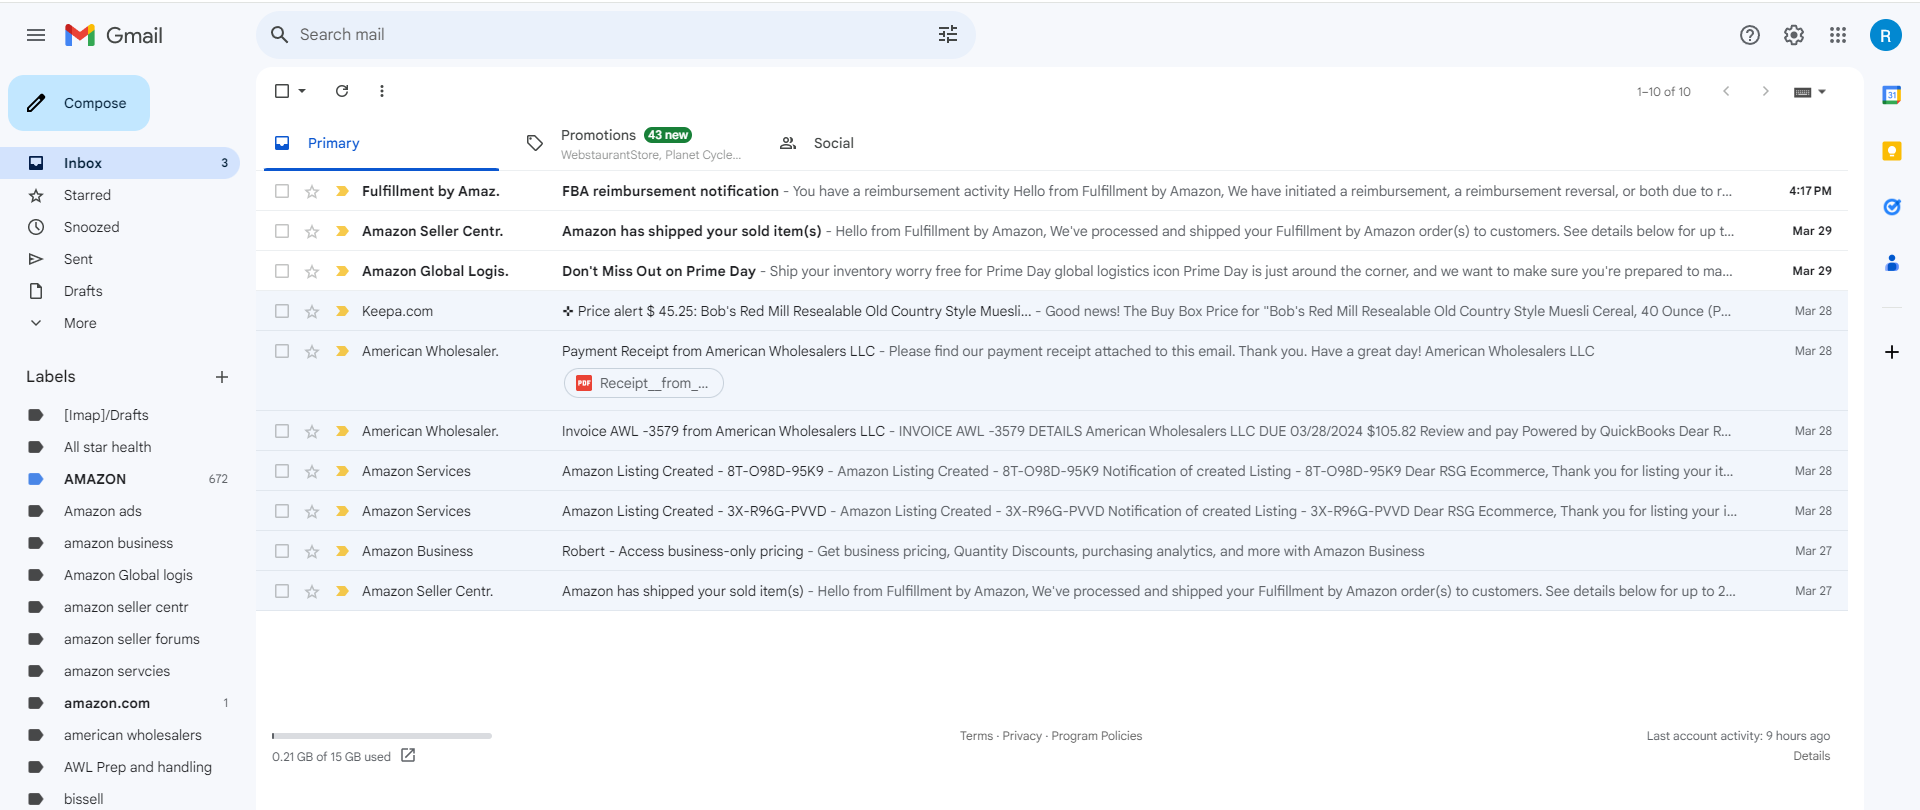This screenshot has height=810, width=1920.
Task: Open Program Policies link
Action: point(1097,736)
